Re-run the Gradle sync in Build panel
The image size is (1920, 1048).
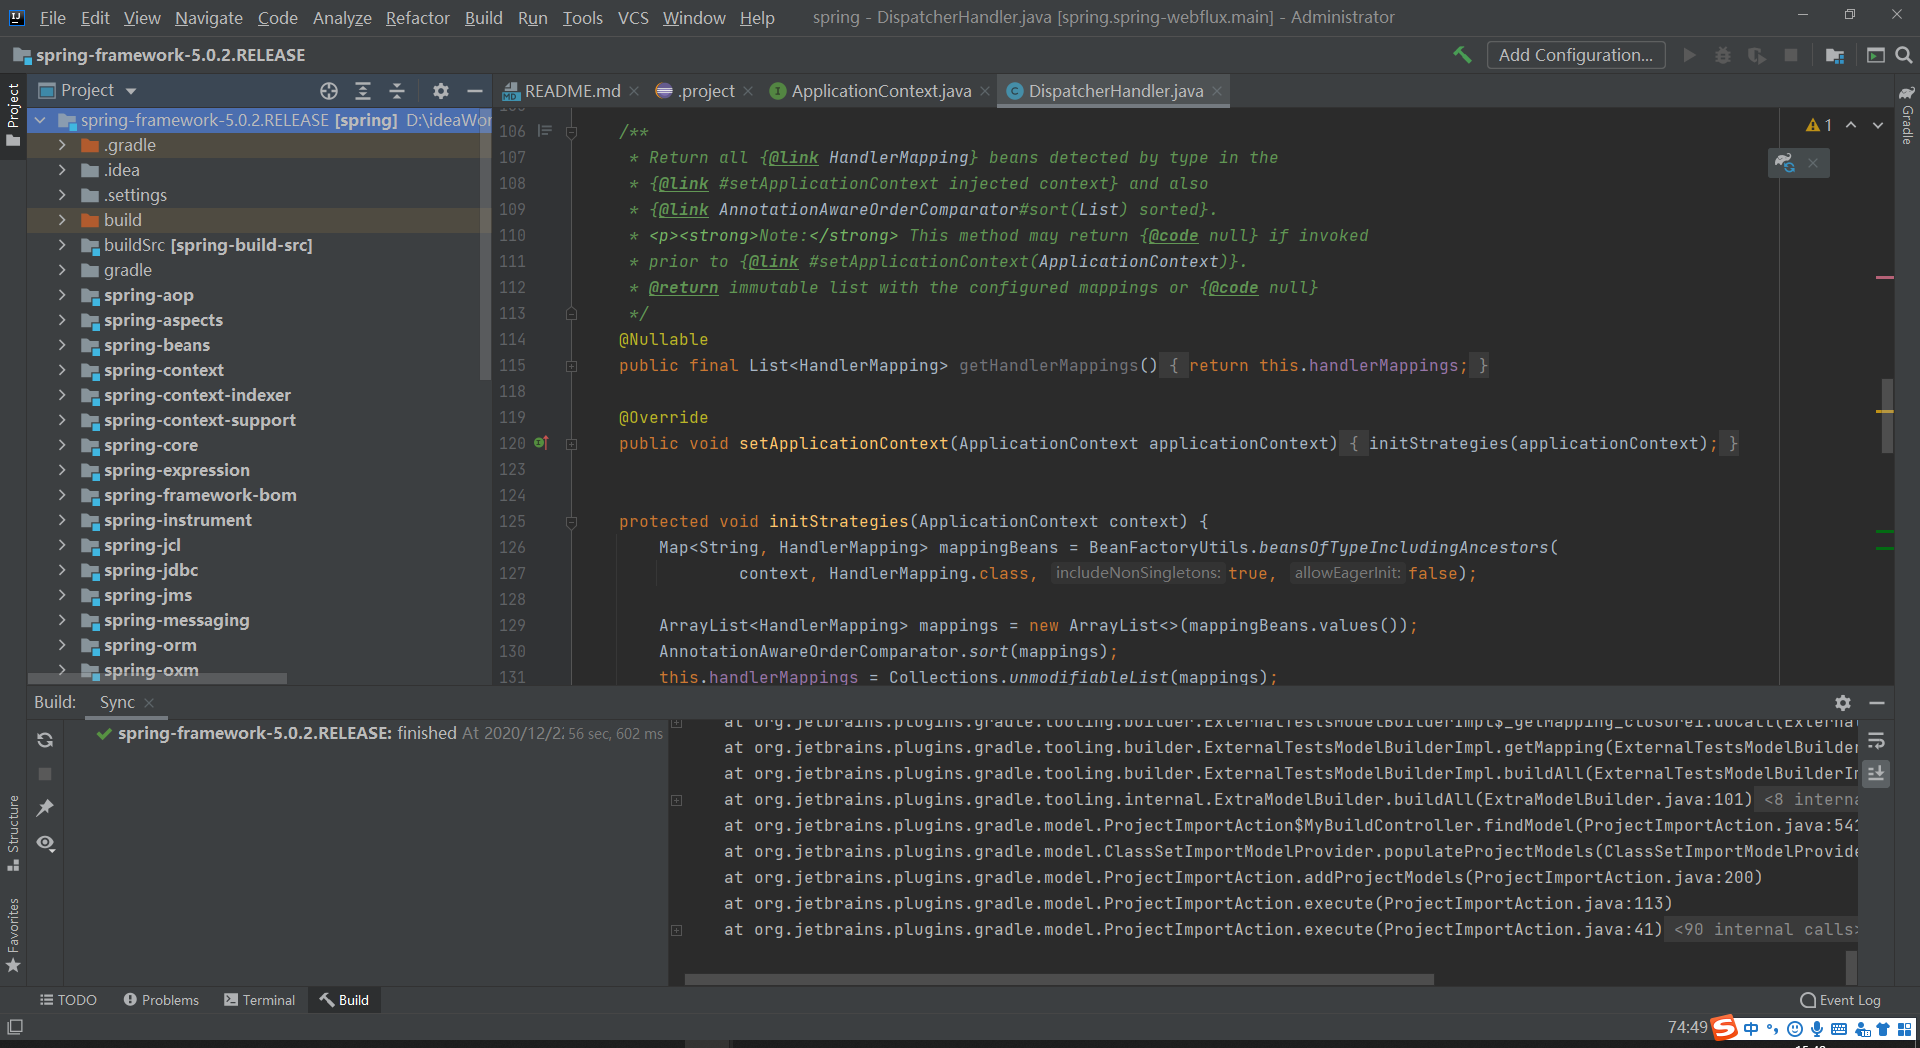[x=44, y=740]
